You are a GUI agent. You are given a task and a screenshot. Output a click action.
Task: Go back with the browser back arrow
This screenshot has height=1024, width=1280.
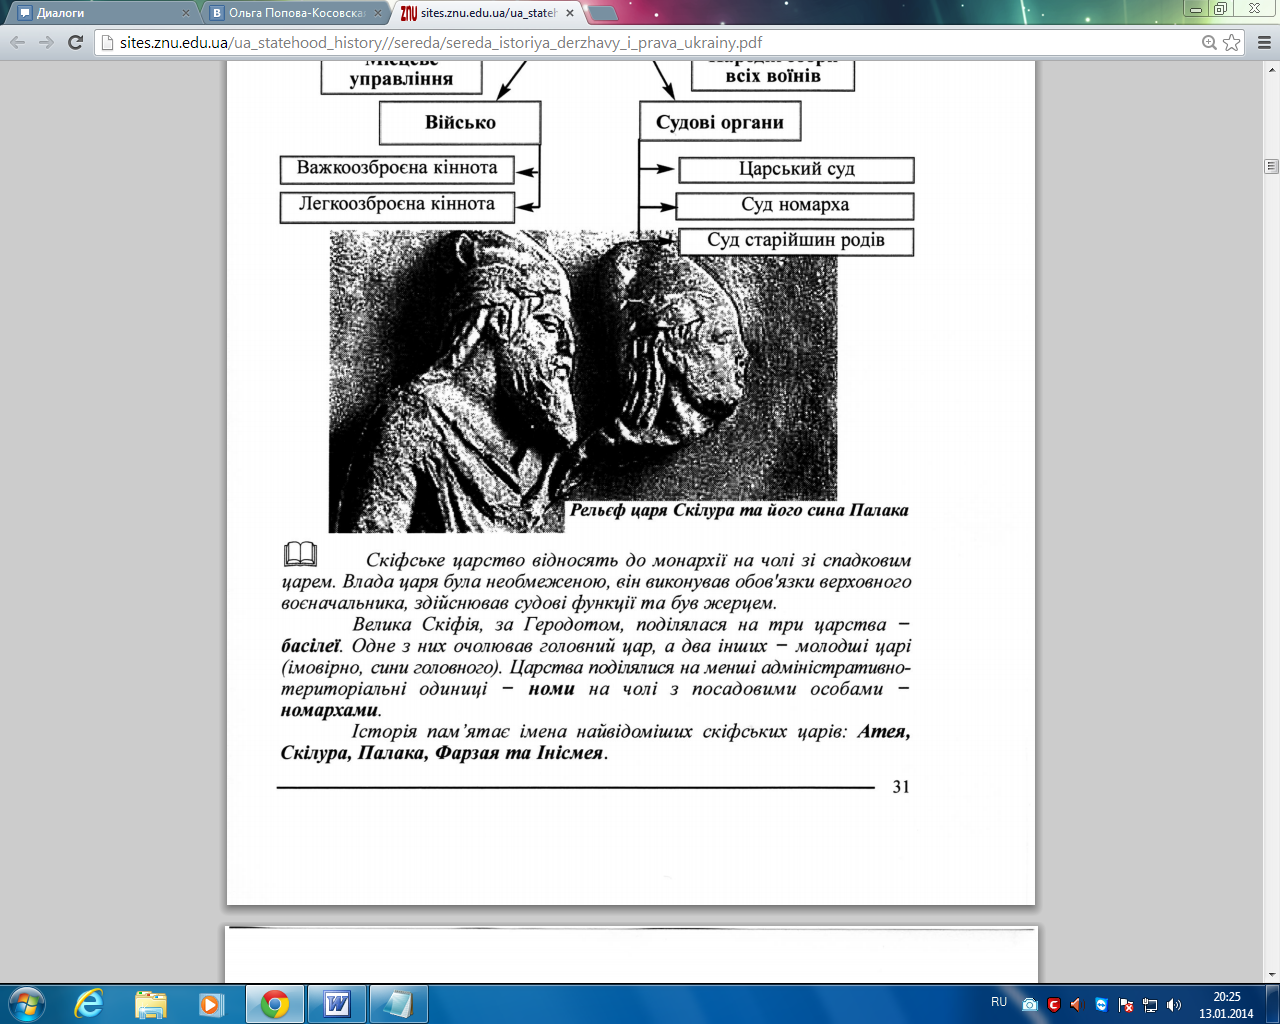pos(18,42)
